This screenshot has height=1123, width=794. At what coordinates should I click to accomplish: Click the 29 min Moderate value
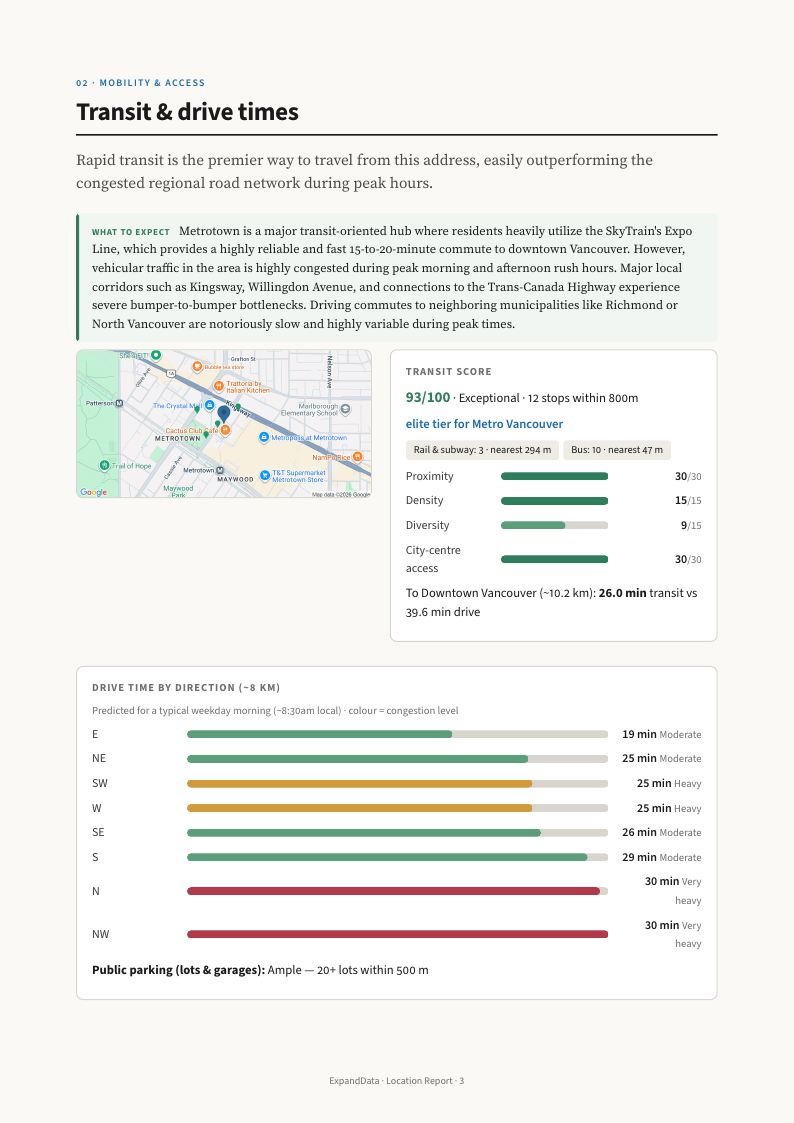(662, 857)
